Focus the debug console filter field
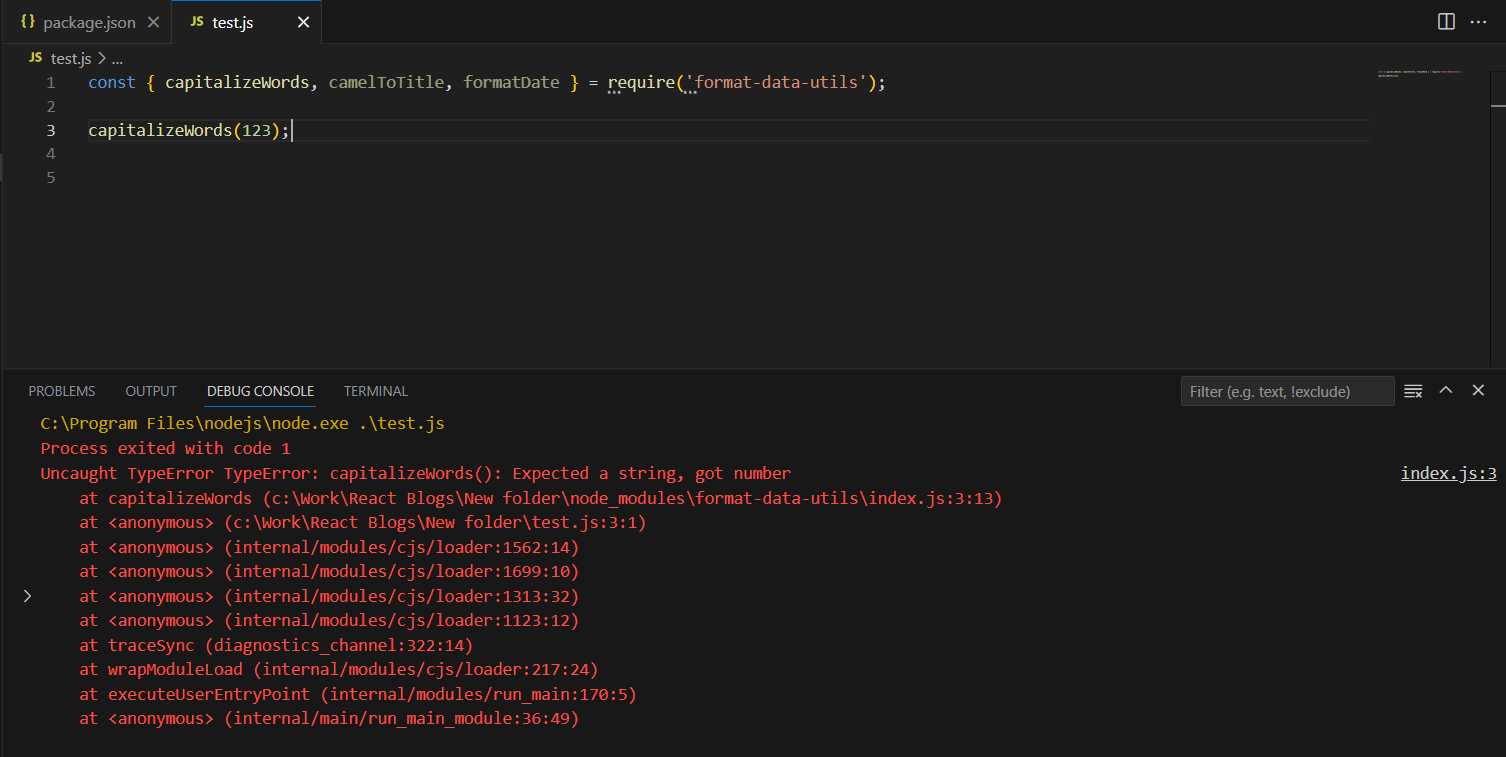This screenshot has width=1506, height=757. (1287, 391)
